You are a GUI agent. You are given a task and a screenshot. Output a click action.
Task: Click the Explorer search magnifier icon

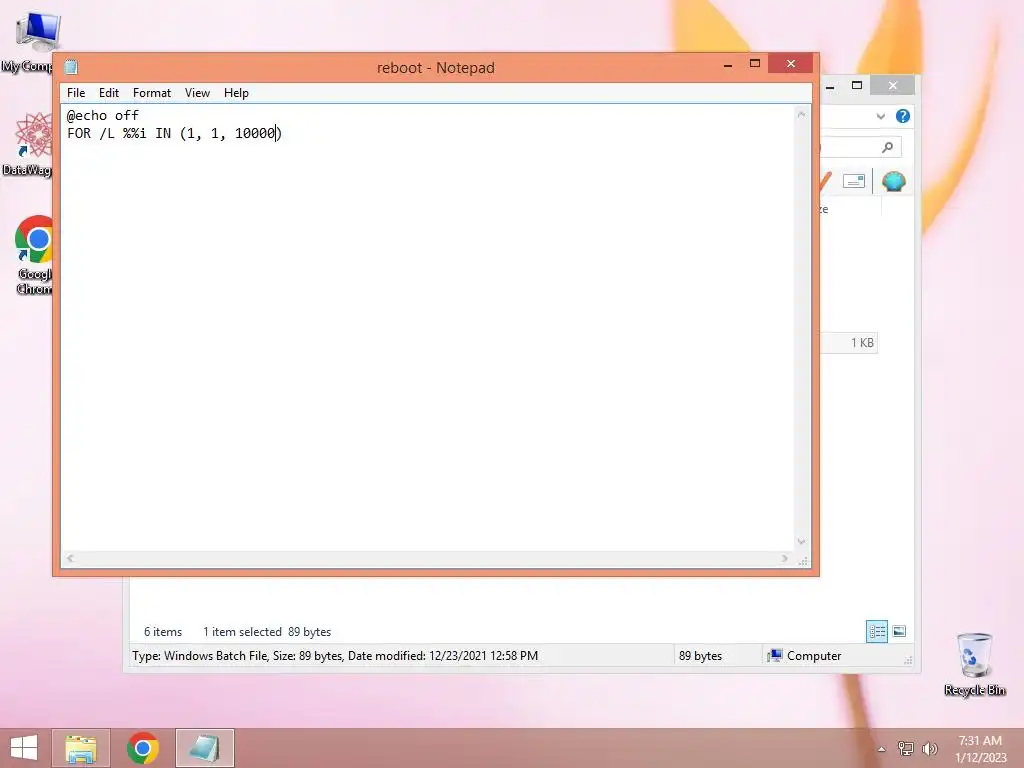(x=887, y=148)
